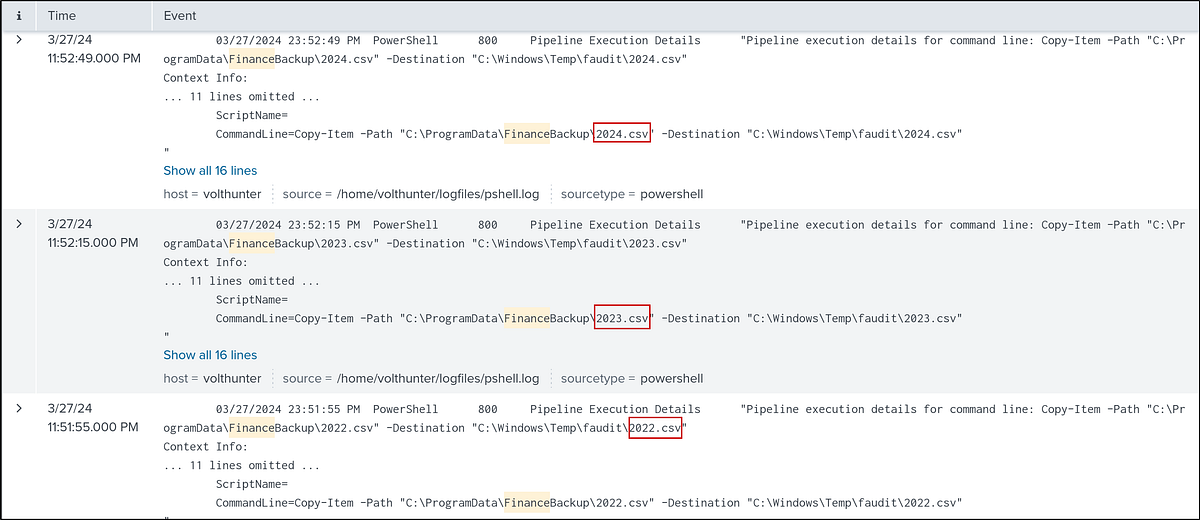Select the Event column header
1200x520 pixels.
(180, 16)
